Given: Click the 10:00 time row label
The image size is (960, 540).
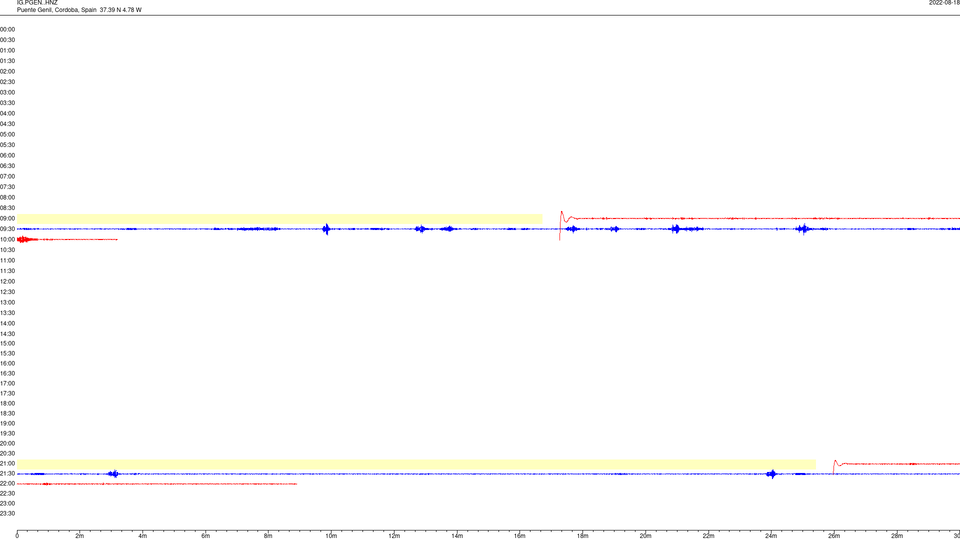Looking at the screenshot, I should [7, 240].
